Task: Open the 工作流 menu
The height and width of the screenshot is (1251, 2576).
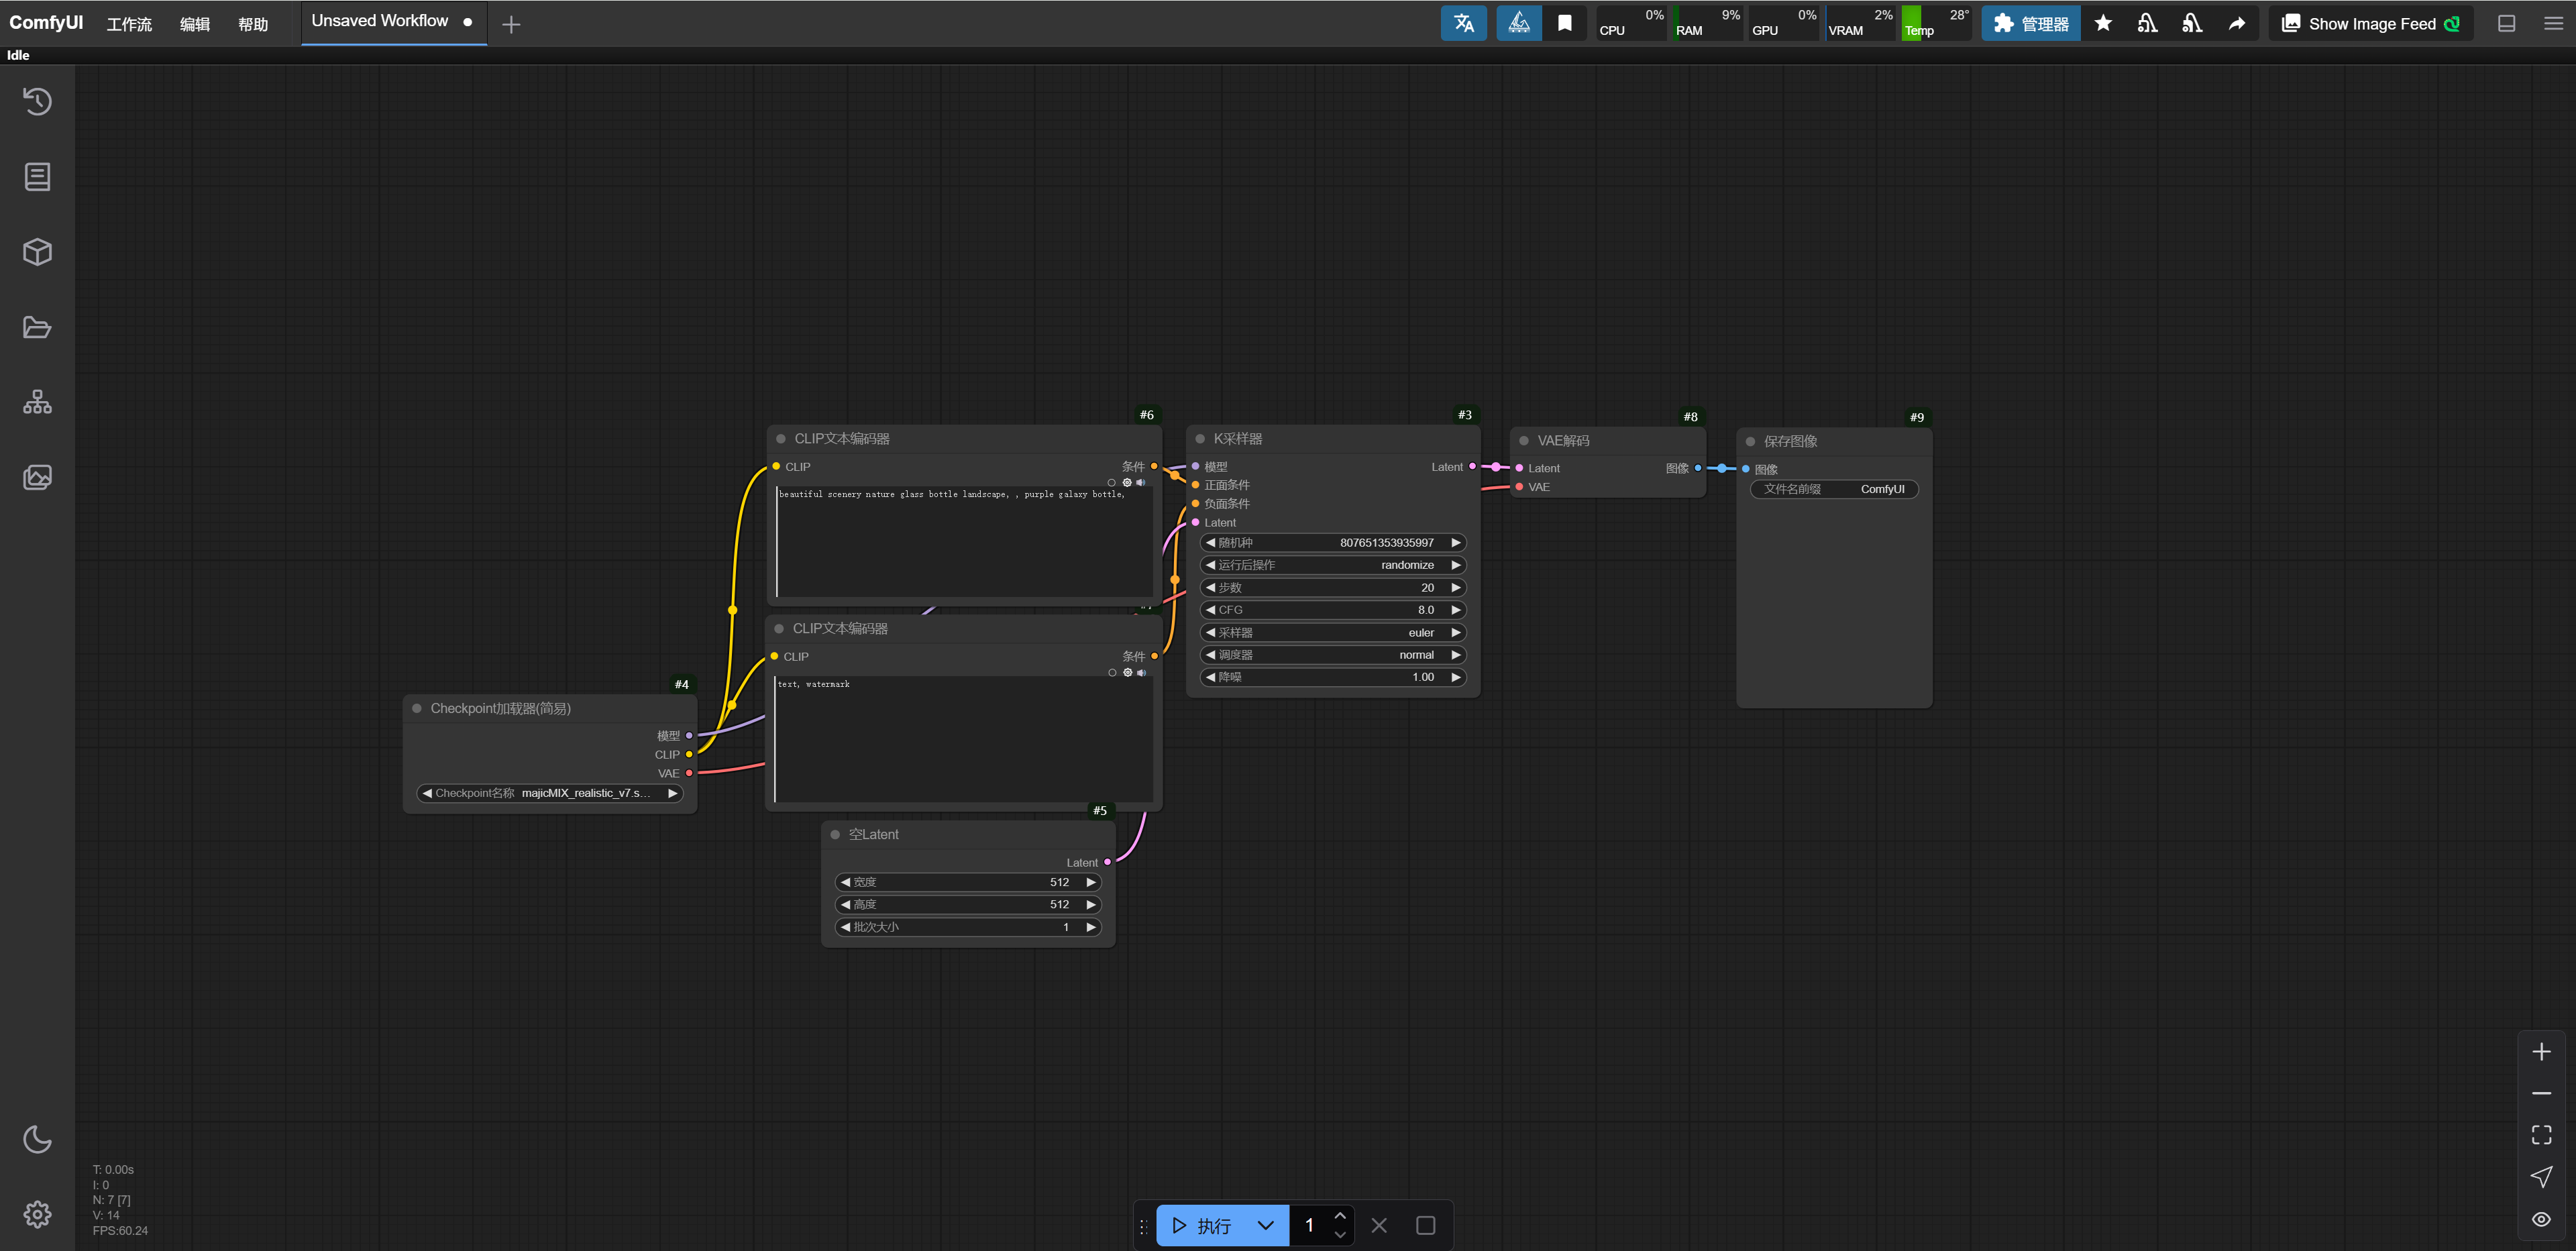Action: (x=129, y=24)
